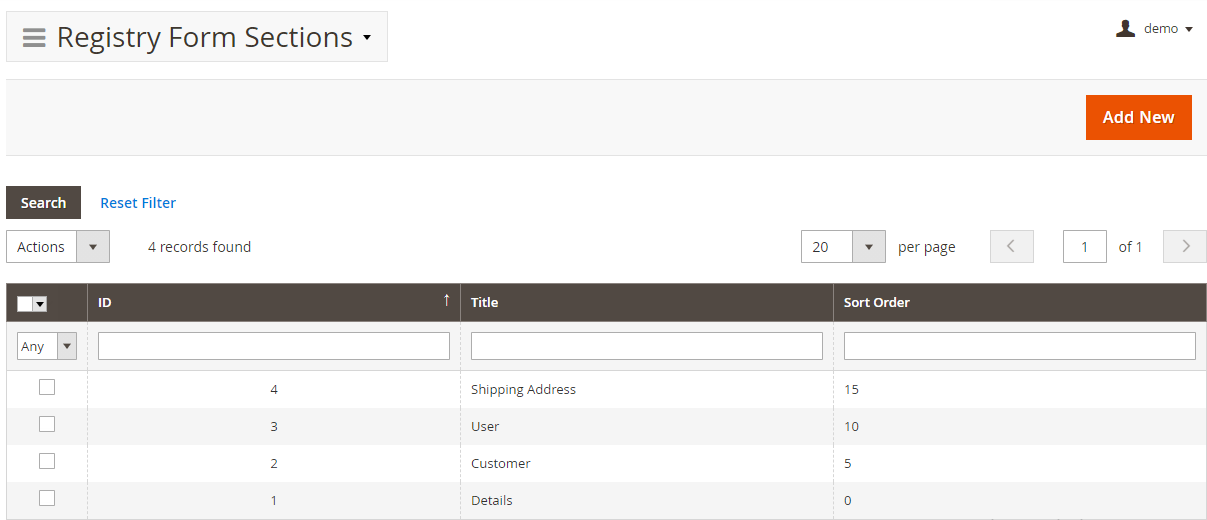The height and width of the screenshot is (520, 1207).
Task: Open the hamburger menu beside Registry Form Sections
Action: pyautogui.click(x=34, y=38)
